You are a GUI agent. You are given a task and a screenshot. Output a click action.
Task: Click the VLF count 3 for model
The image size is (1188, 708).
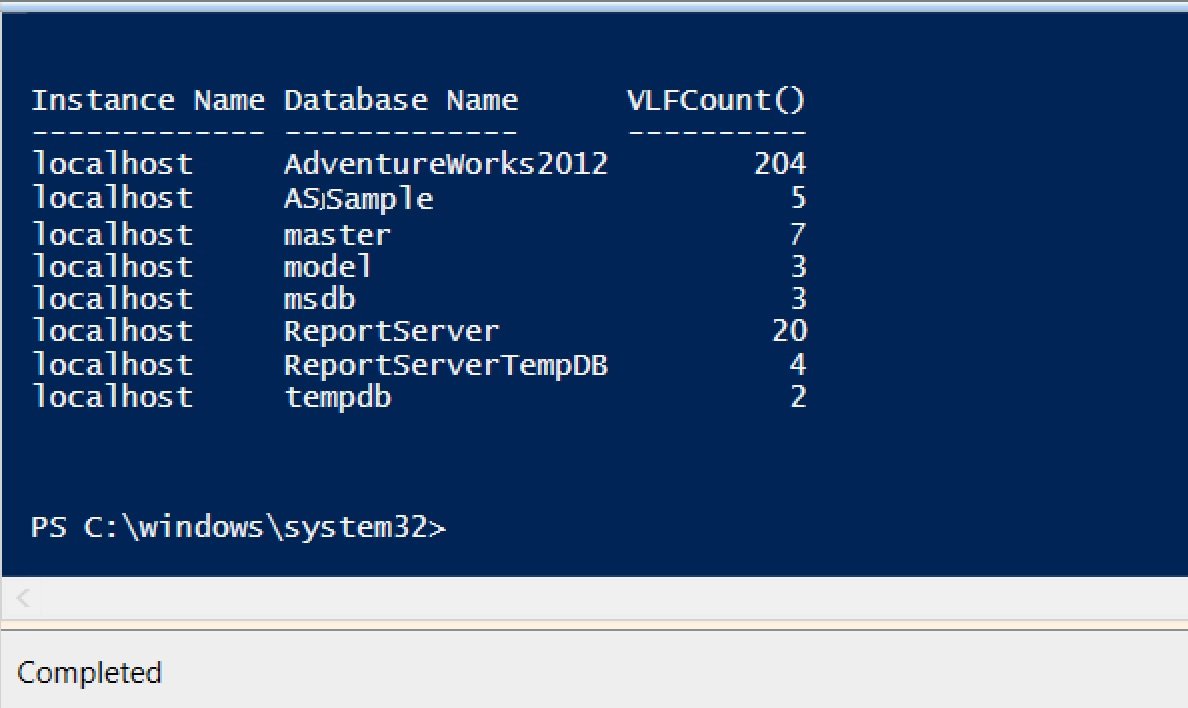799,266
